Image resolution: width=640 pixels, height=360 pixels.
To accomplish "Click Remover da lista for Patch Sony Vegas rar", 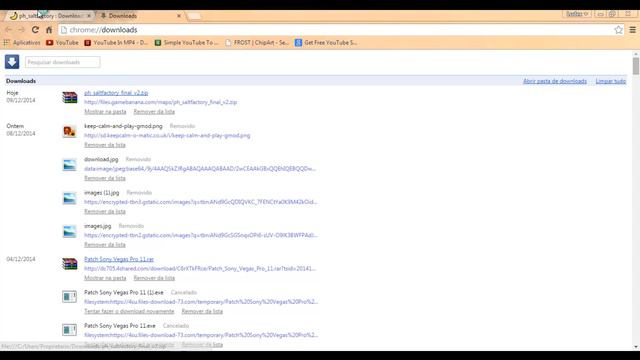I will click(154, 278).
